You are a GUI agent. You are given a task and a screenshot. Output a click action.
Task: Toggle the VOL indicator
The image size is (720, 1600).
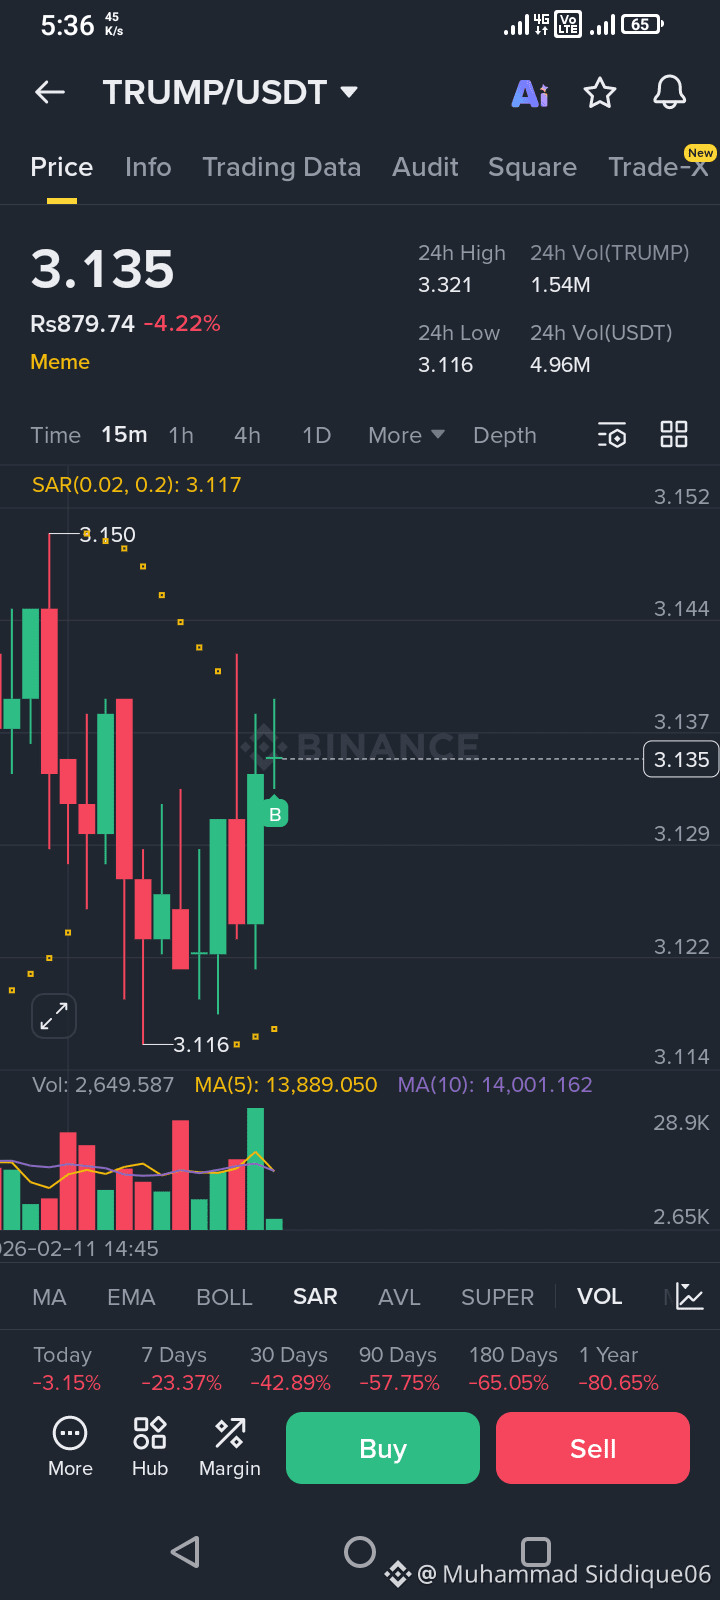tap(599, 1297)
